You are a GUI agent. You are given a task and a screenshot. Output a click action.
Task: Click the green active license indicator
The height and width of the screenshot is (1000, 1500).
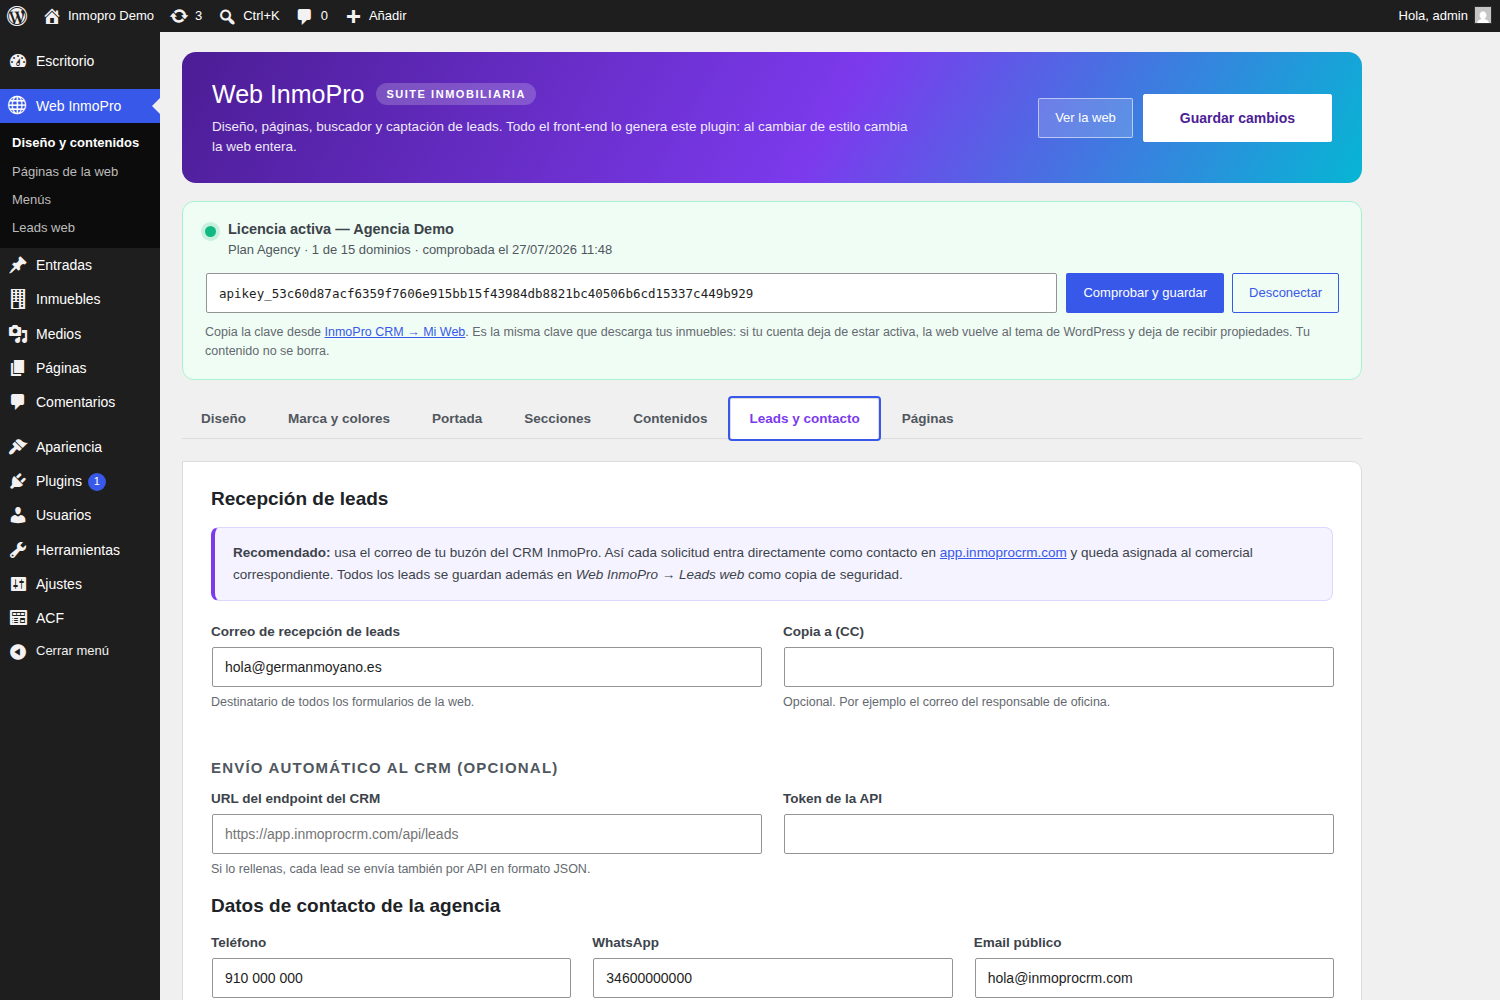coord(210,231)
